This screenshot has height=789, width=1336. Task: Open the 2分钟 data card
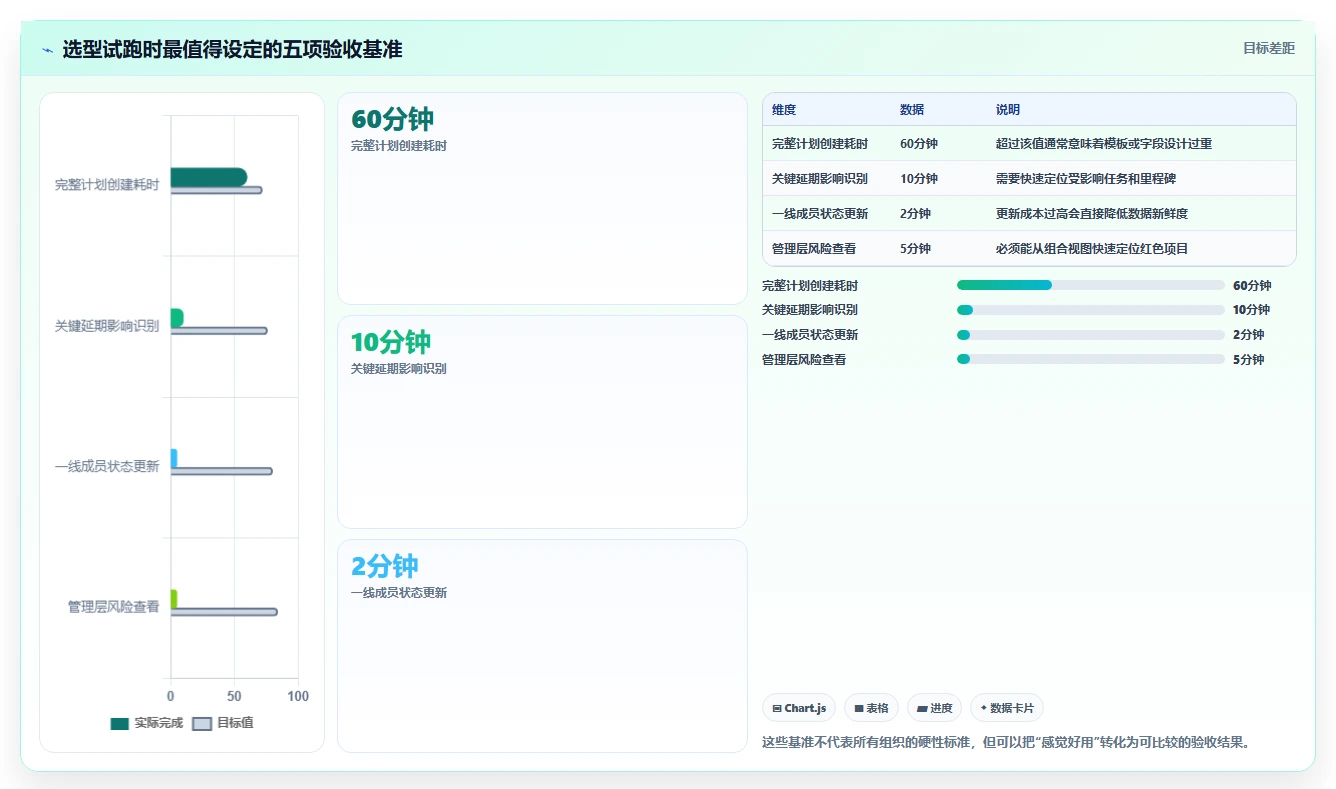pos(542,646)
